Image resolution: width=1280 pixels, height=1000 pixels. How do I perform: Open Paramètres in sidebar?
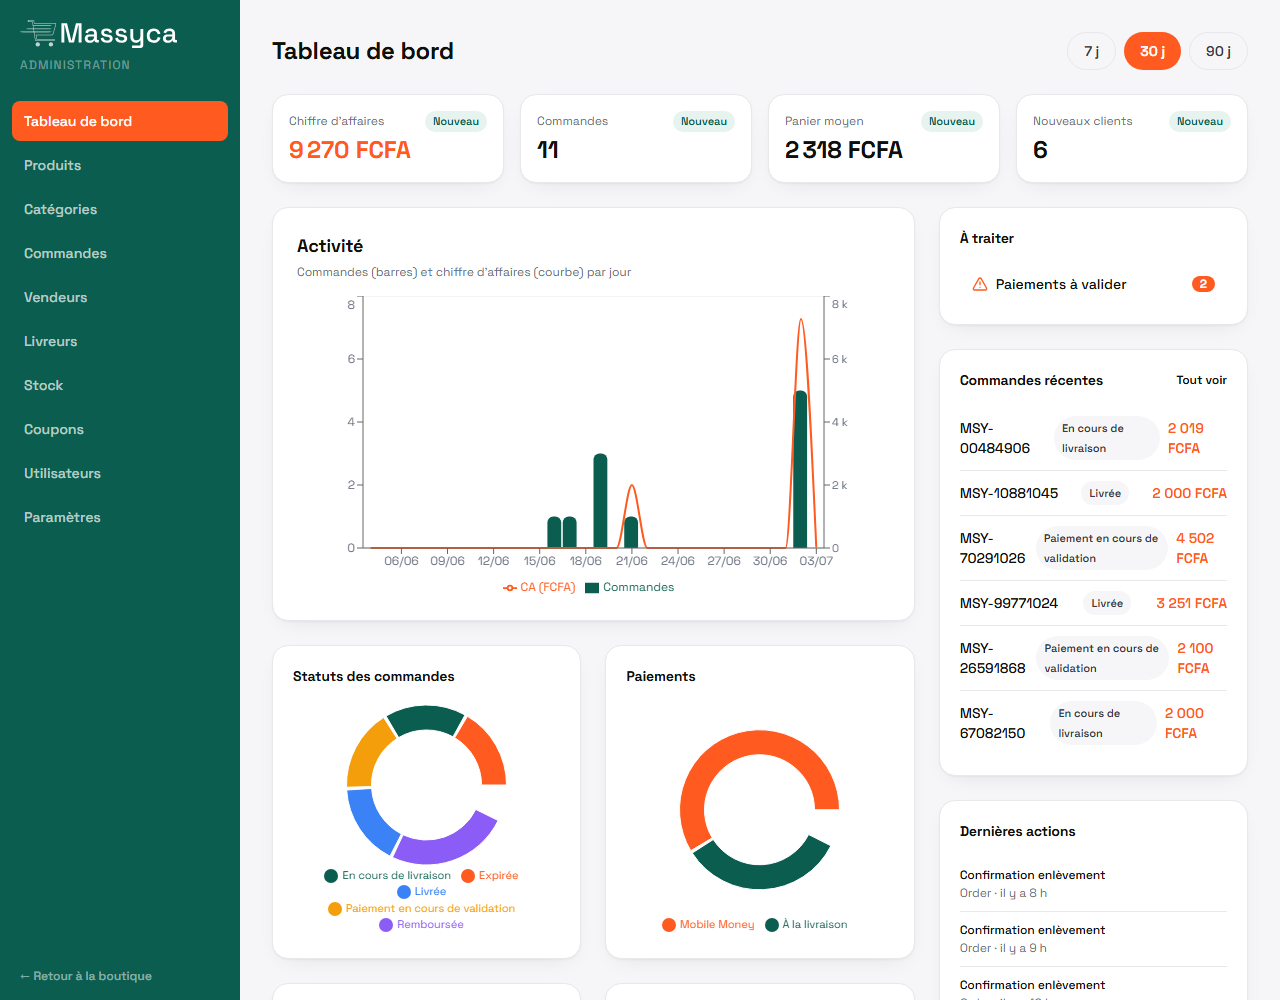120,517
